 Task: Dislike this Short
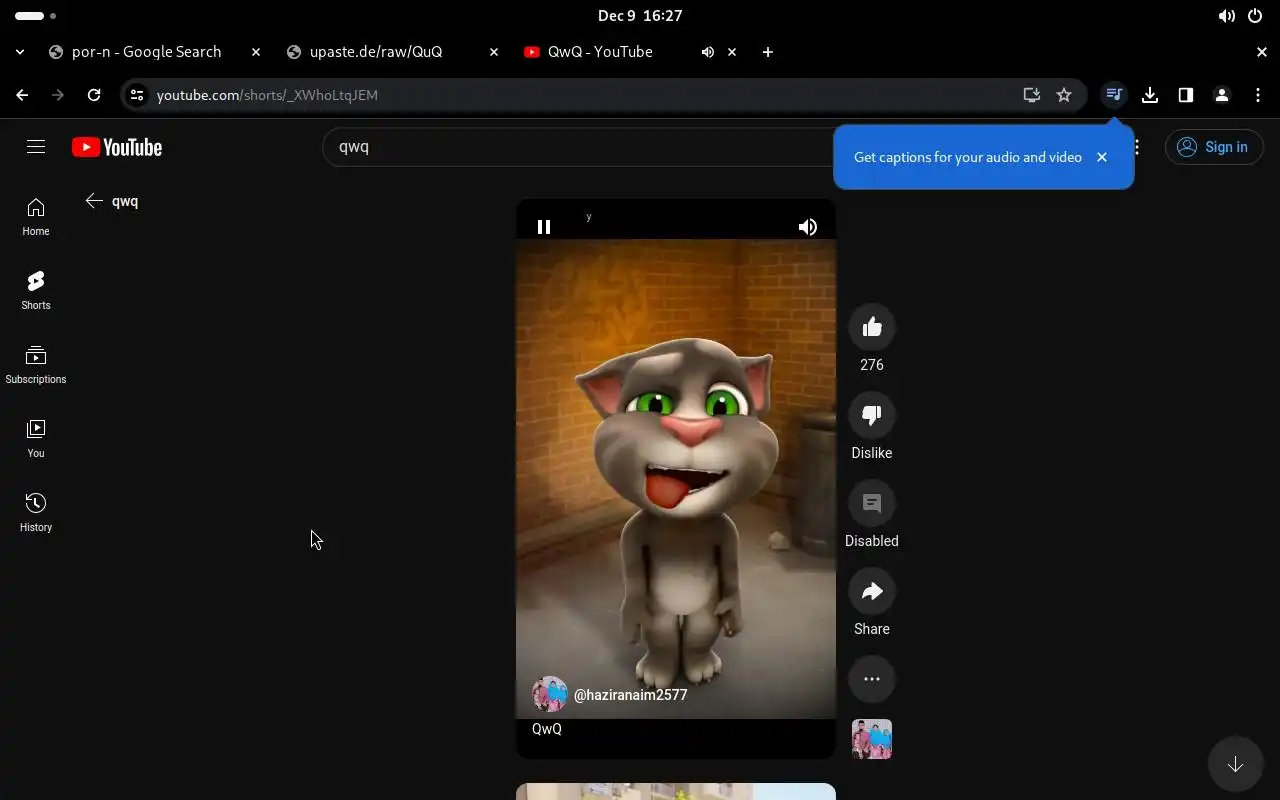point(872,415)
